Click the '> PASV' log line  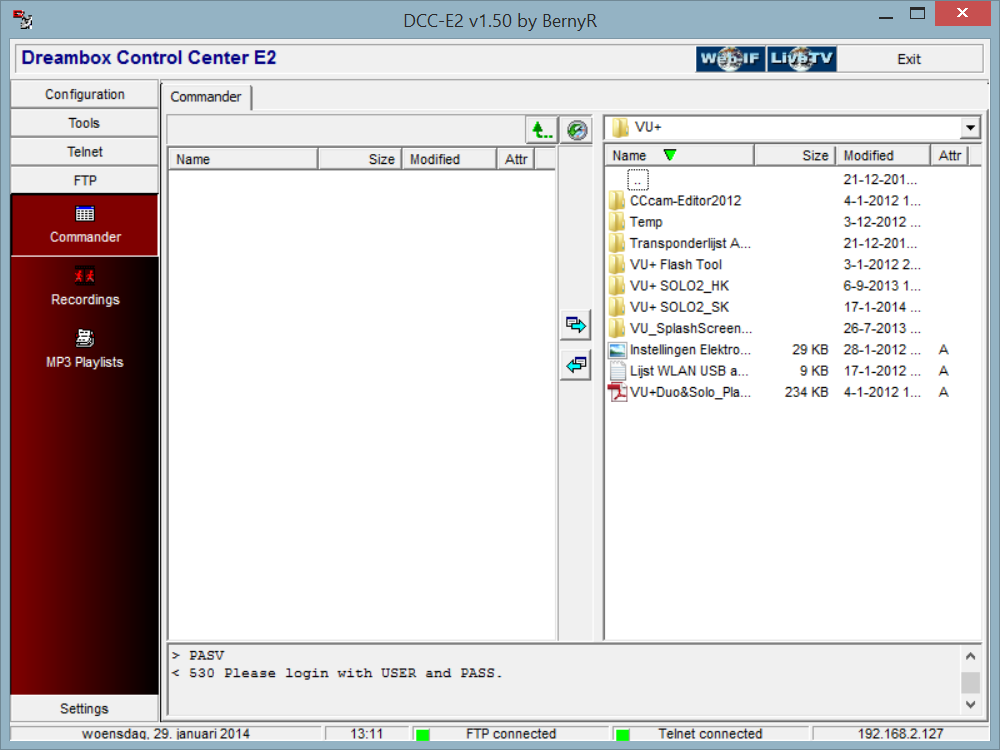[x=198, y=656]
